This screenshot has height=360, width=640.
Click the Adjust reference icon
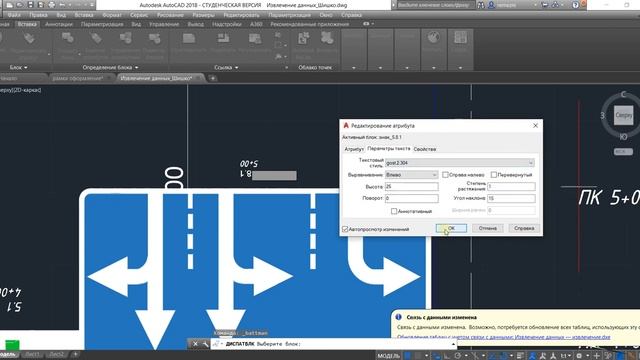[x=255, y=39]
